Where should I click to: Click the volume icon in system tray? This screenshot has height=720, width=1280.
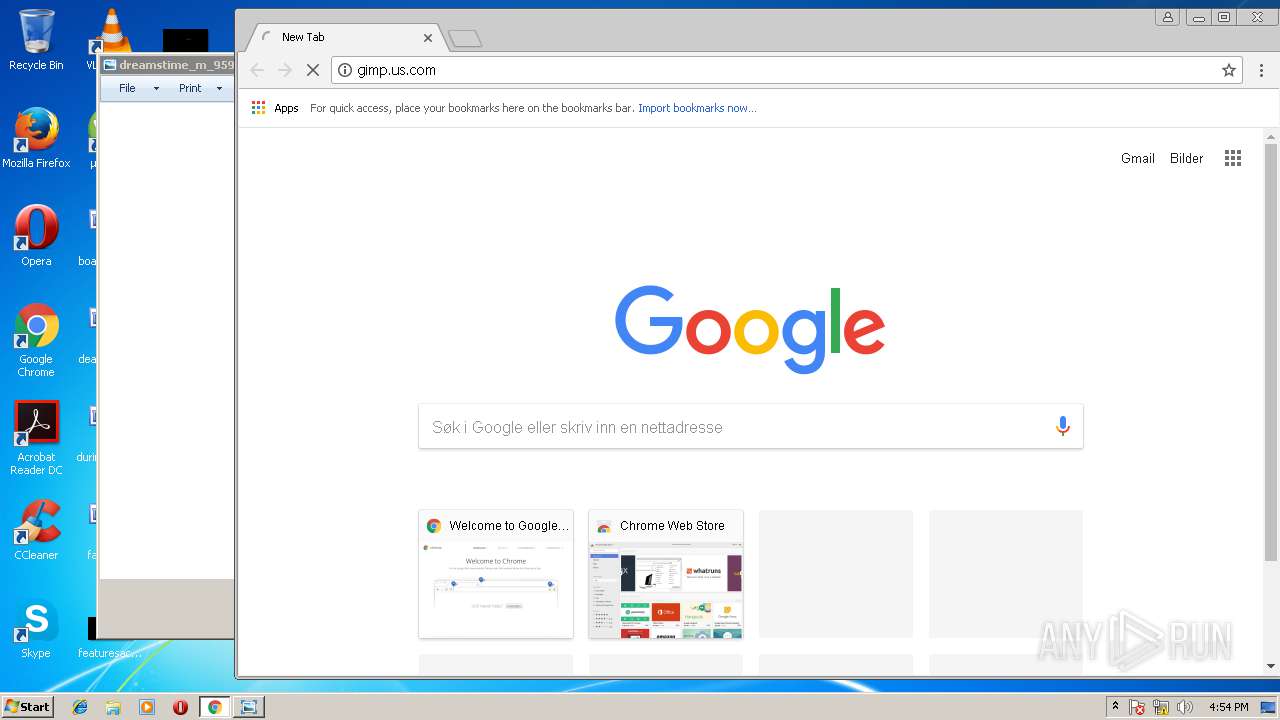(1185, 707)
